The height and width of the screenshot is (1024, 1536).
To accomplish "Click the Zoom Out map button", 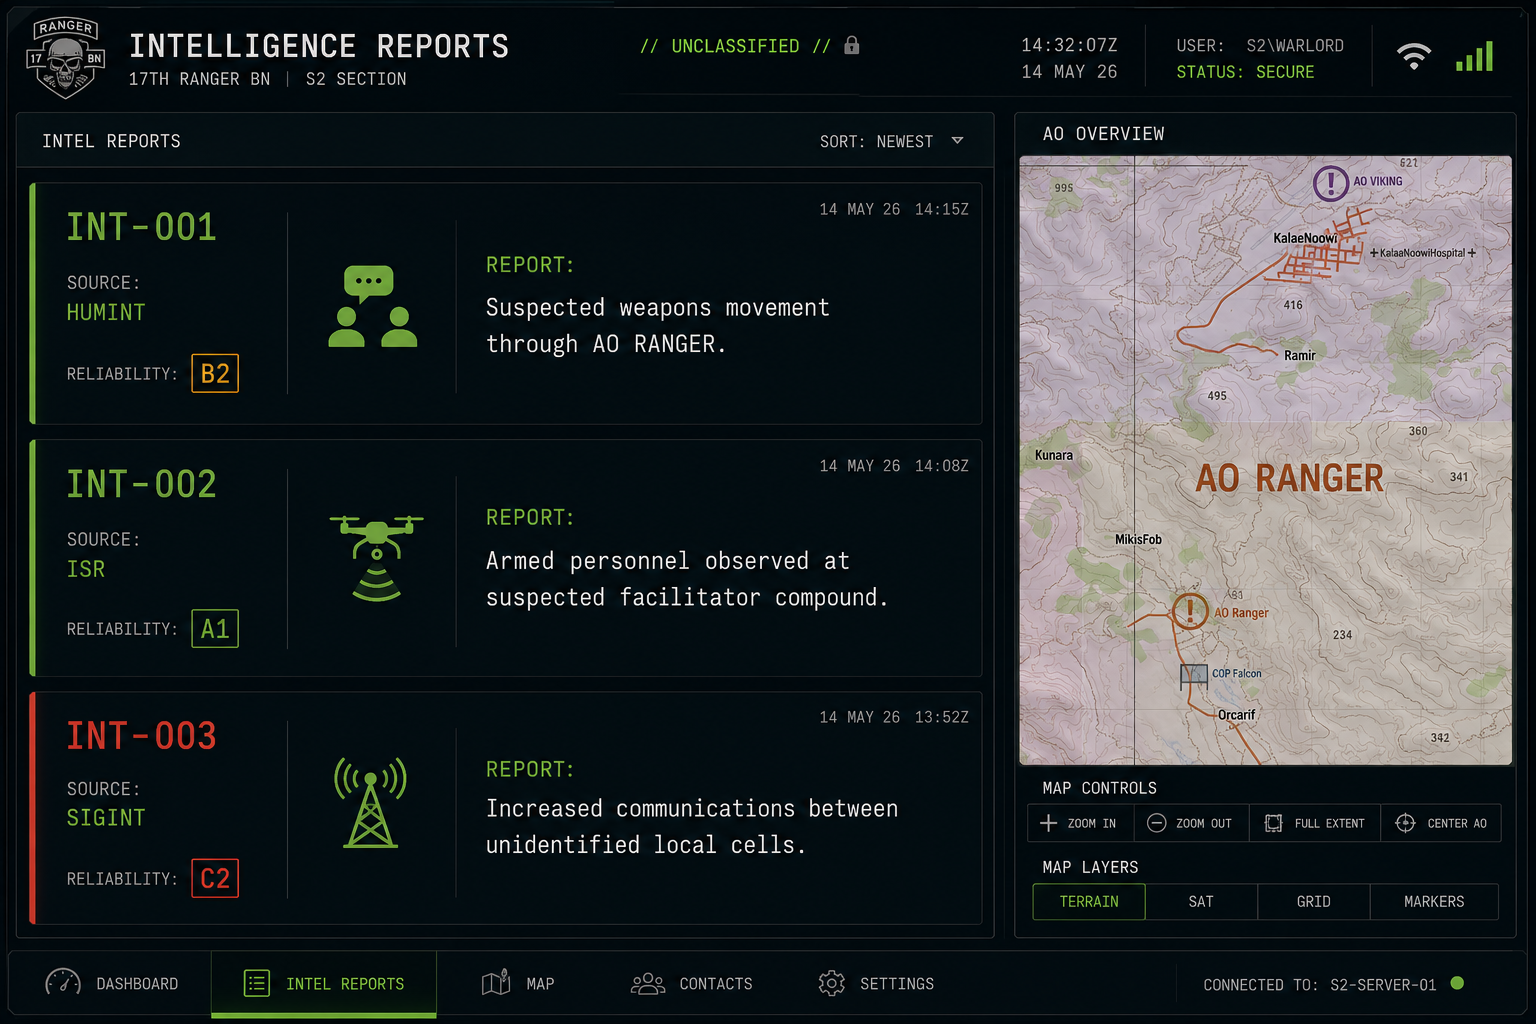I will 1191,823.
